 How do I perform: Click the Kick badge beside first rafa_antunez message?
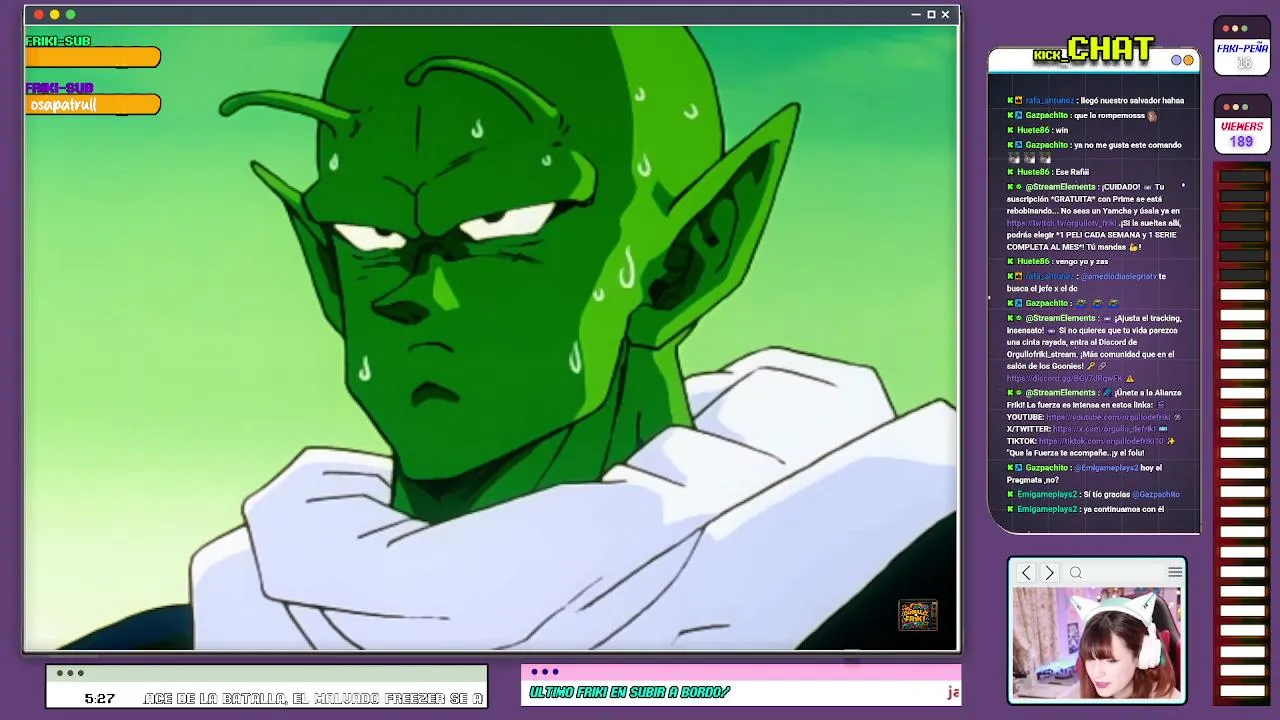click(1010, 100)
